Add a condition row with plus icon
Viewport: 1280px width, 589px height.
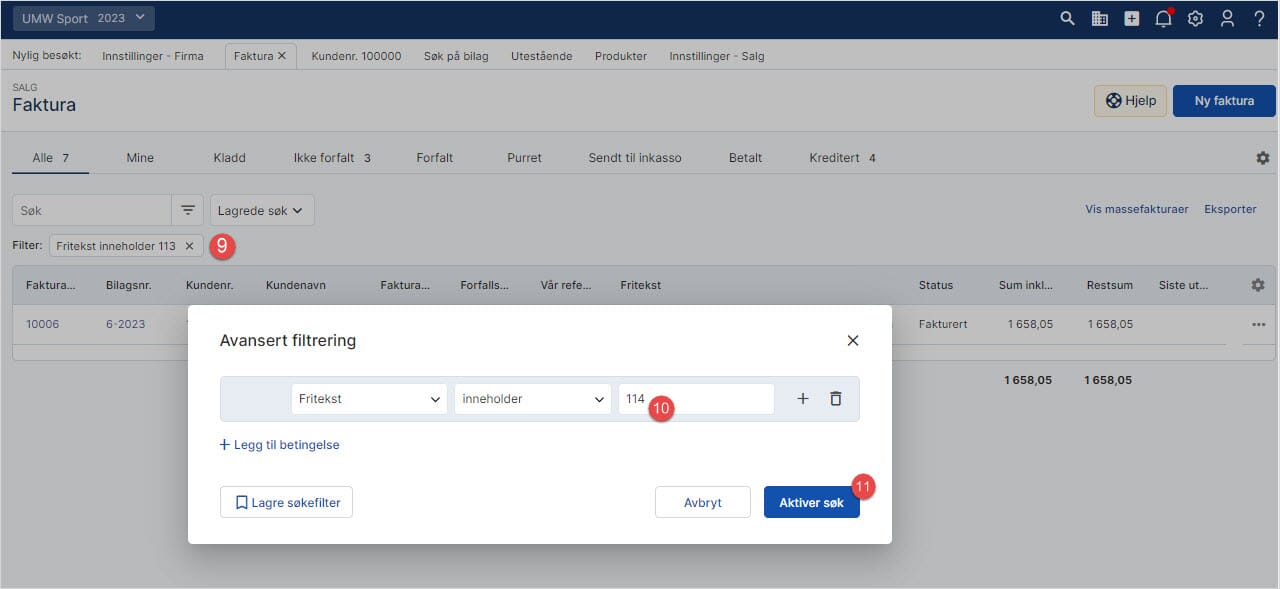click(x=802, y=399)
